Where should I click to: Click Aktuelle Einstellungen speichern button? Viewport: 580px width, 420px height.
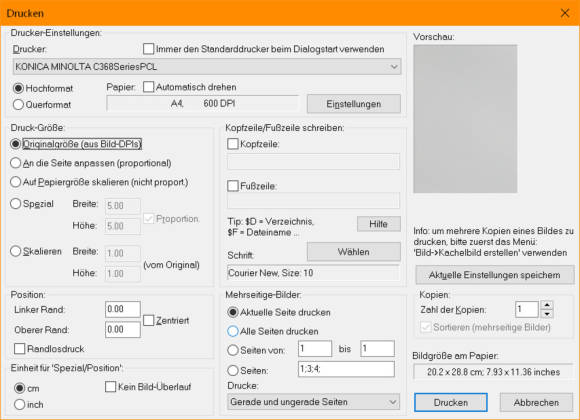tap(495, 275)
